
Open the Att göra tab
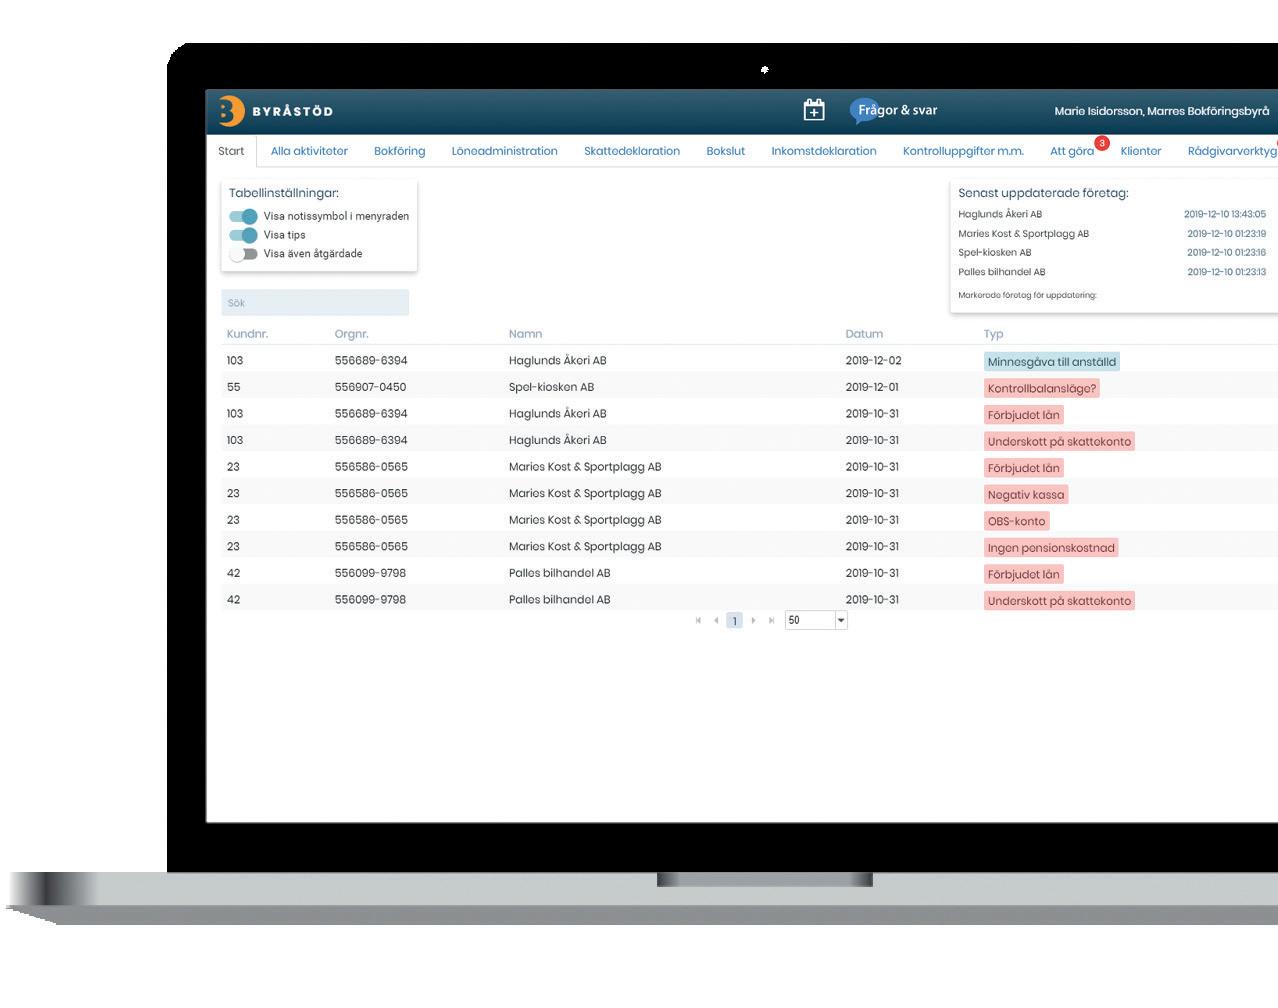click(x=1071, y=151)
